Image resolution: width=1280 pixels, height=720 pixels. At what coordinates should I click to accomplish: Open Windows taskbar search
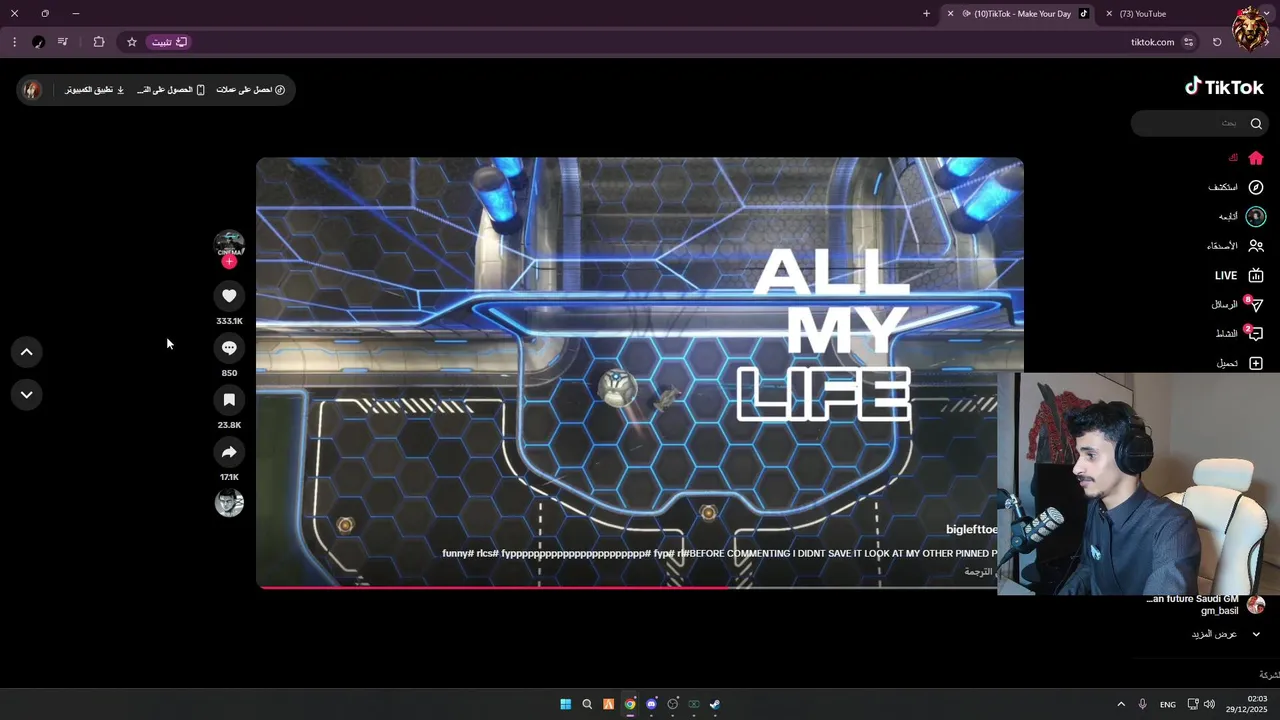coord(587,704)
